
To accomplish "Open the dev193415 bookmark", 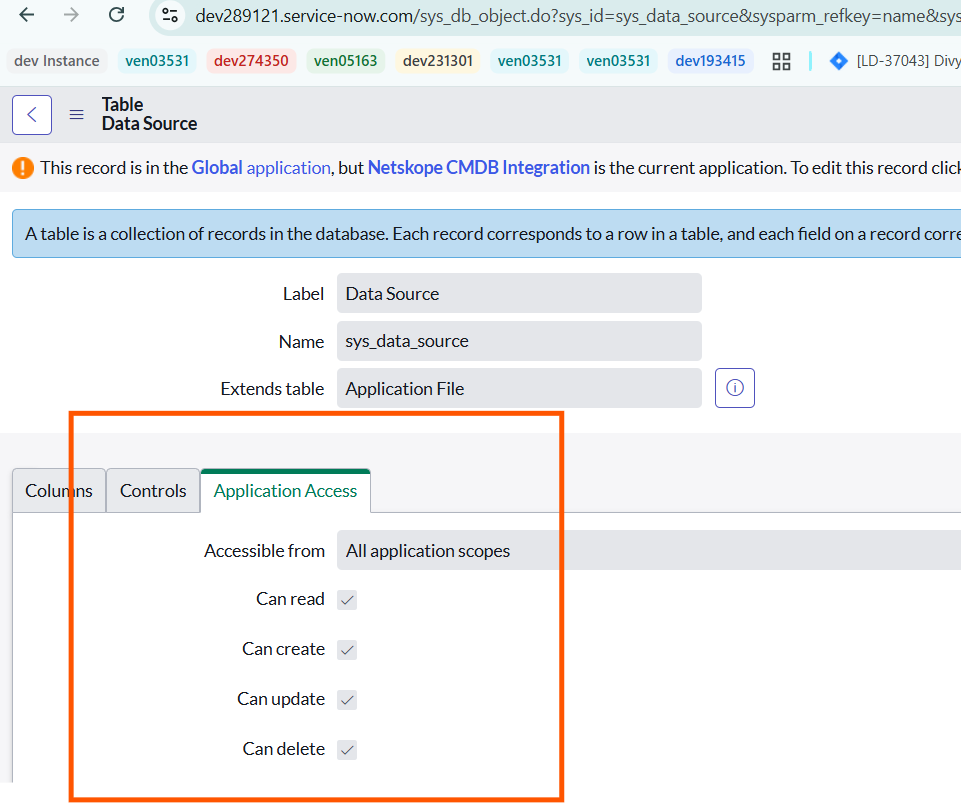I will pyautogui.click(x=710, y=61).
